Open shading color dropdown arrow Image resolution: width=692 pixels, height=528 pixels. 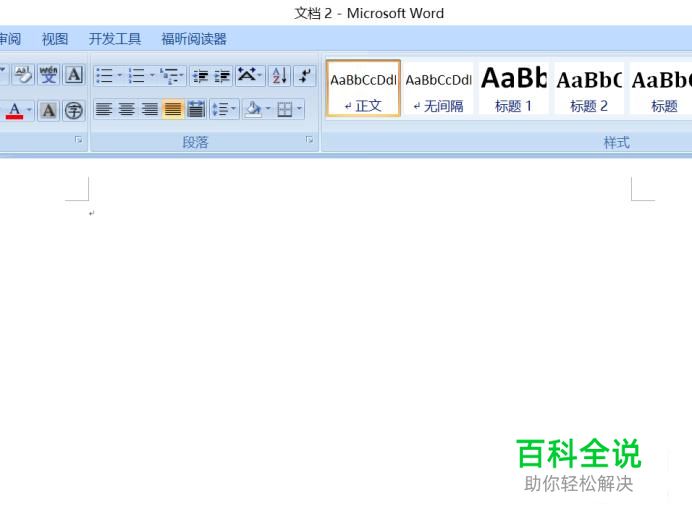[268, 109]
